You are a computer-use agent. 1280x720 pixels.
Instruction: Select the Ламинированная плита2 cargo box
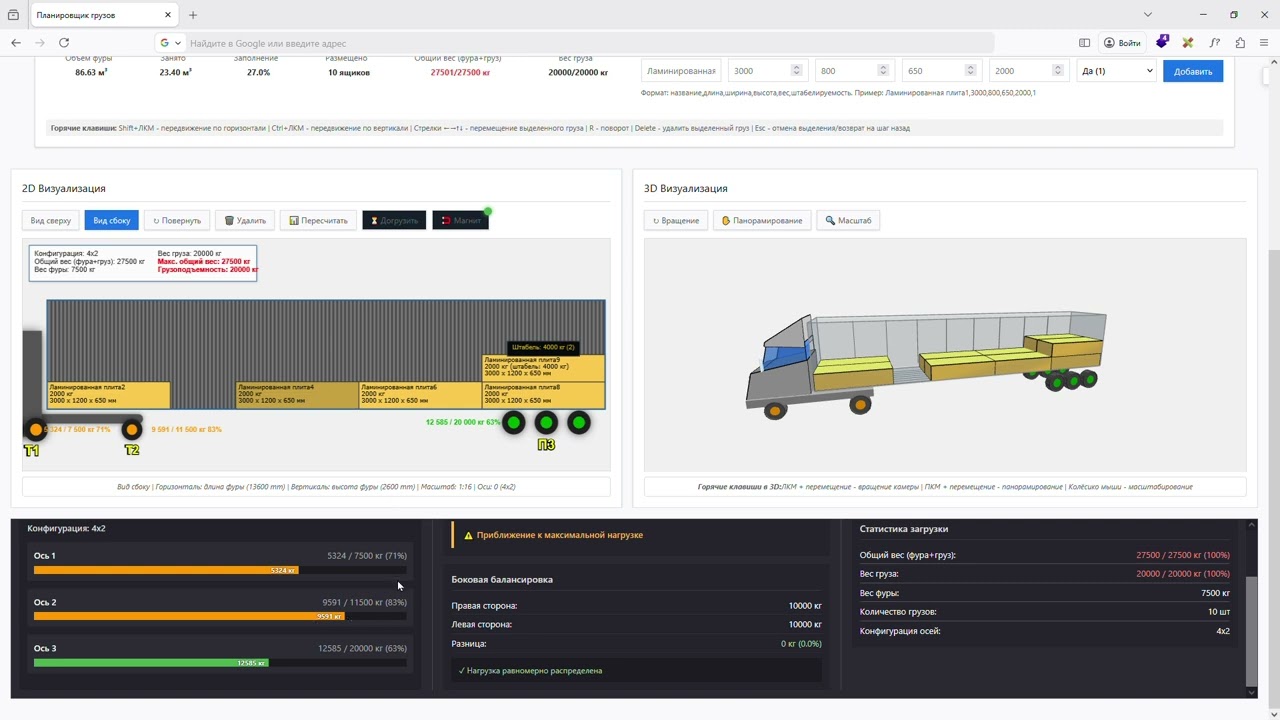click(109, 395)
